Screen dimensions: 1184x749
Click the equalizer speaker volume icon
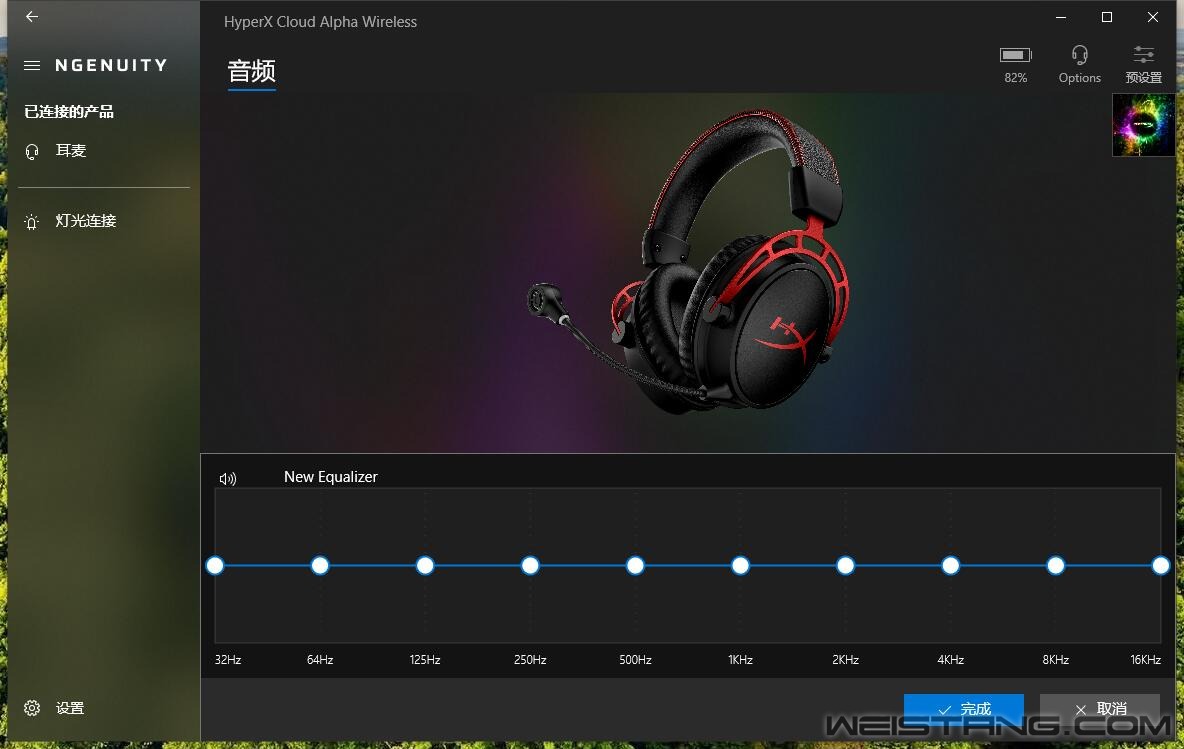(228, 478)
